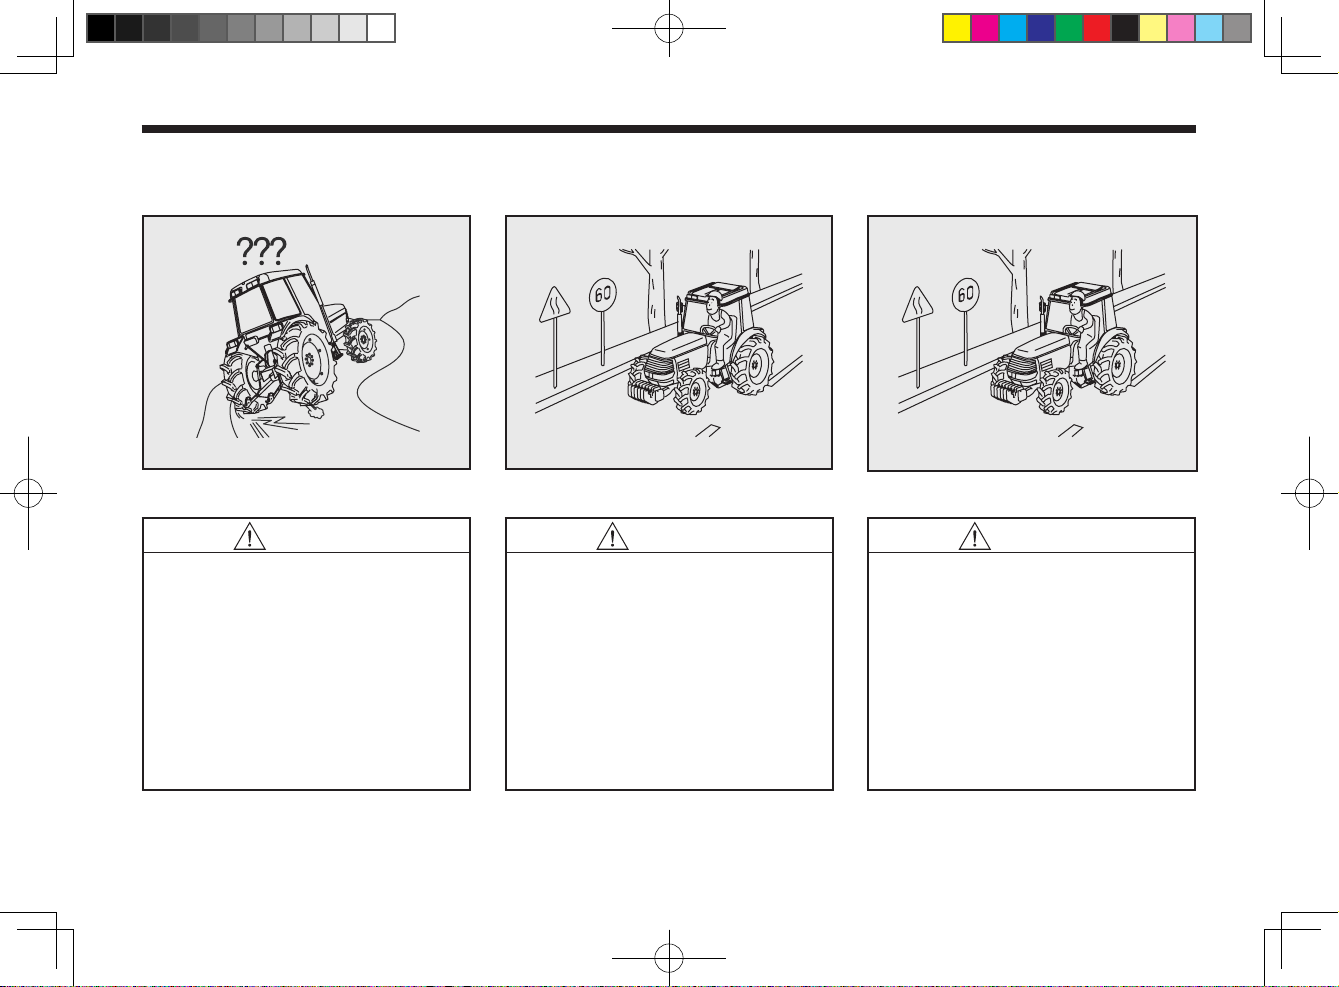Click the empty warning text box under the tipping tractor
This screenshot has height=987, width=1339.
pyautogui.click(x=306, y=671)
